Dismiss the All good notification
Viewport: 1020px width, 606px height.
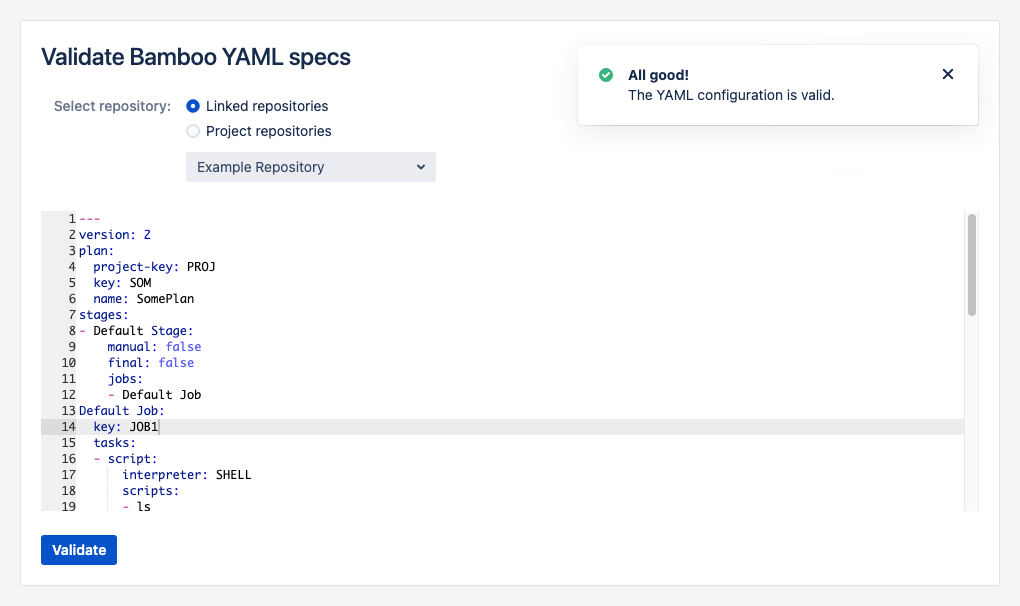coord(948,74)
